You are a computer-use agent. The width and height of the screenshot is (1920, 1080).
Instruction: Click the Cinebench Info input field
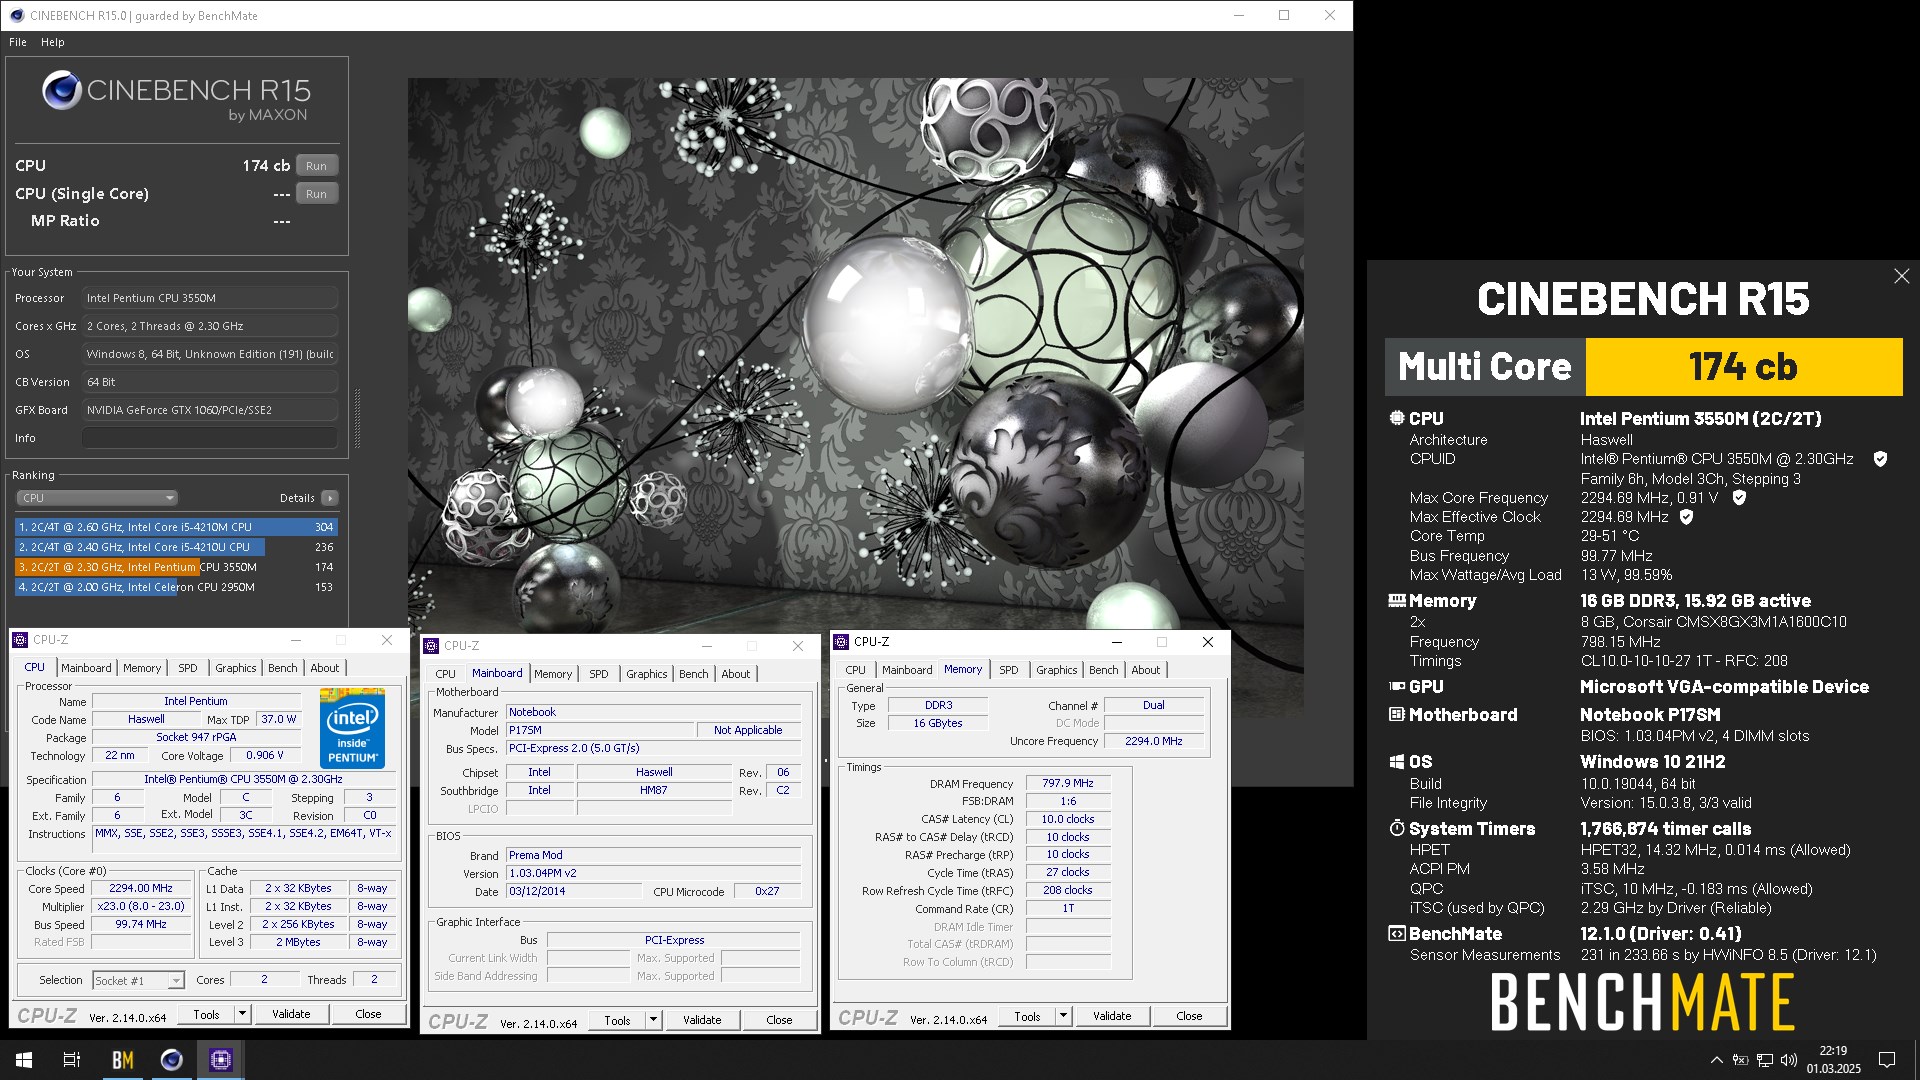pyautogui.click(x=210, y=438)
